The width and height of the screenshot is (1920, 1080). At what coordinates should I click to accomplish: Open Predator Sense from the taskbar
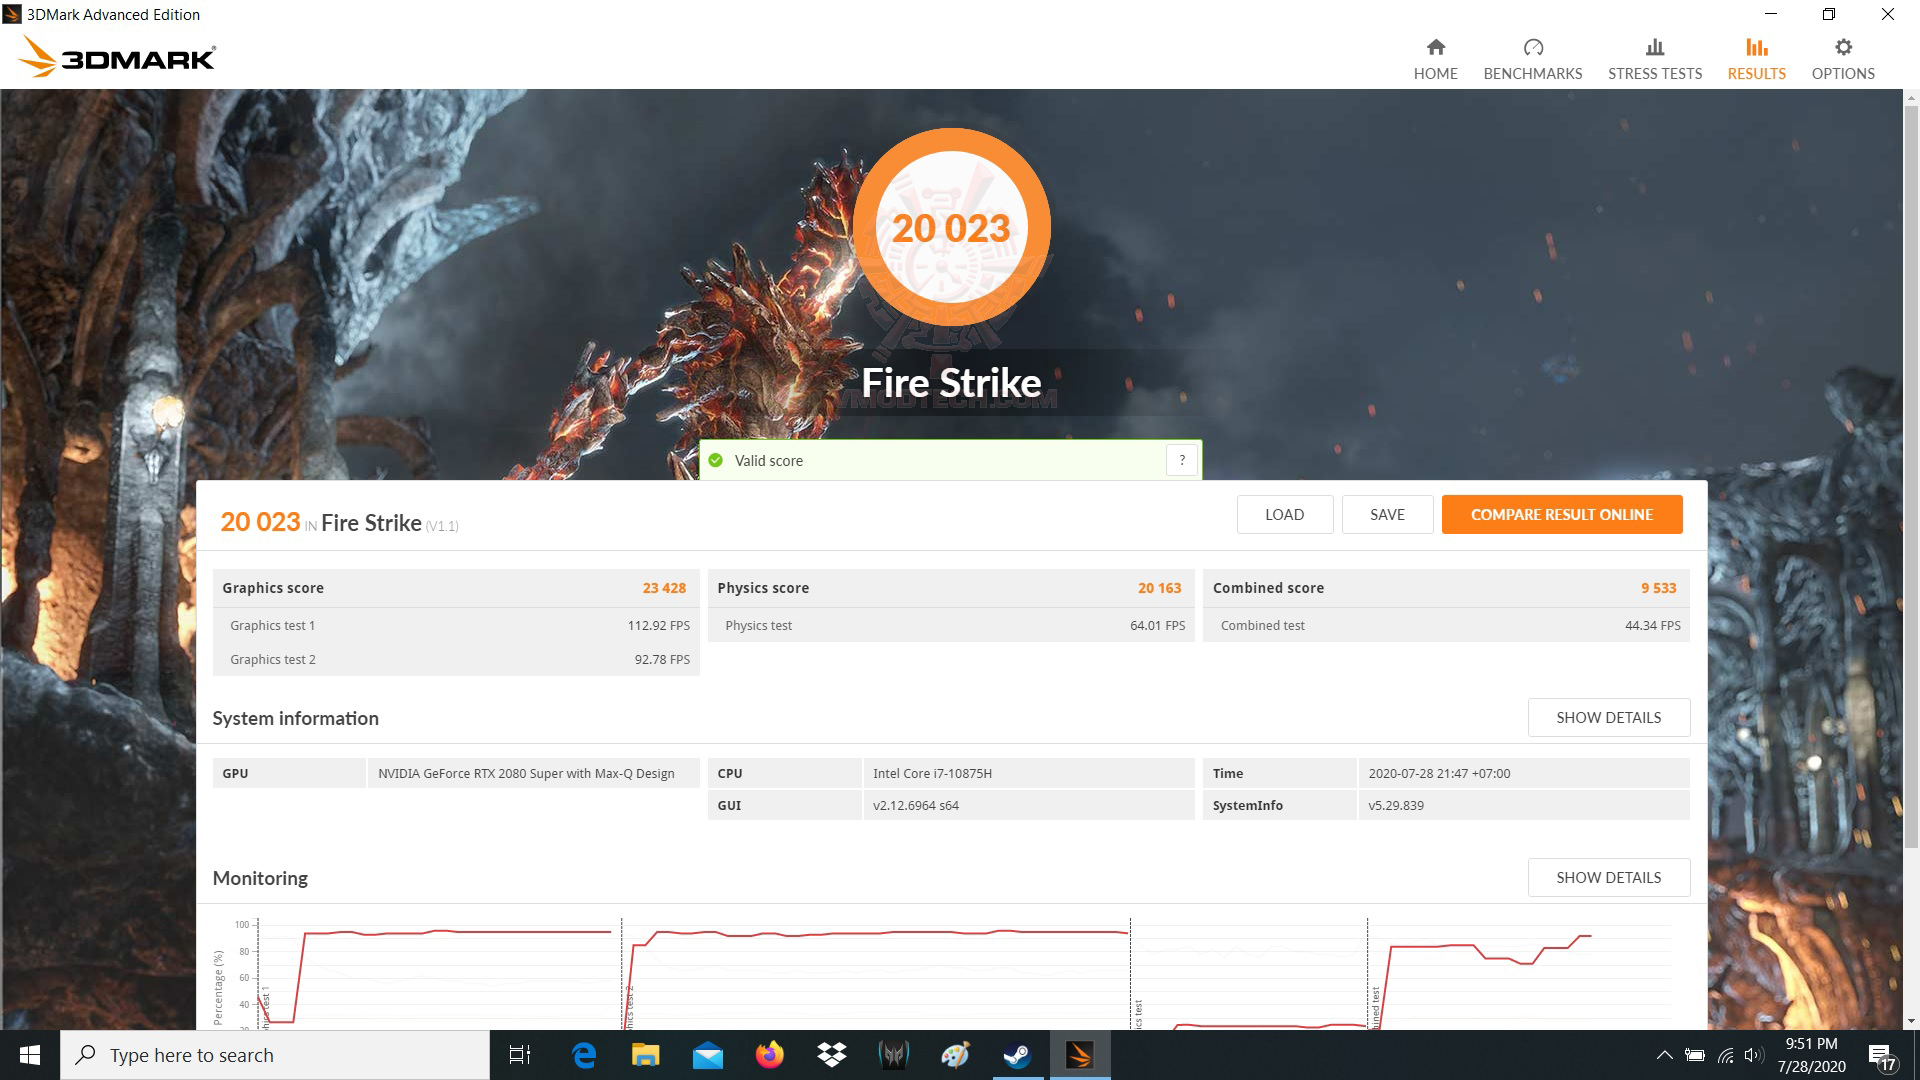(894, 1055)
